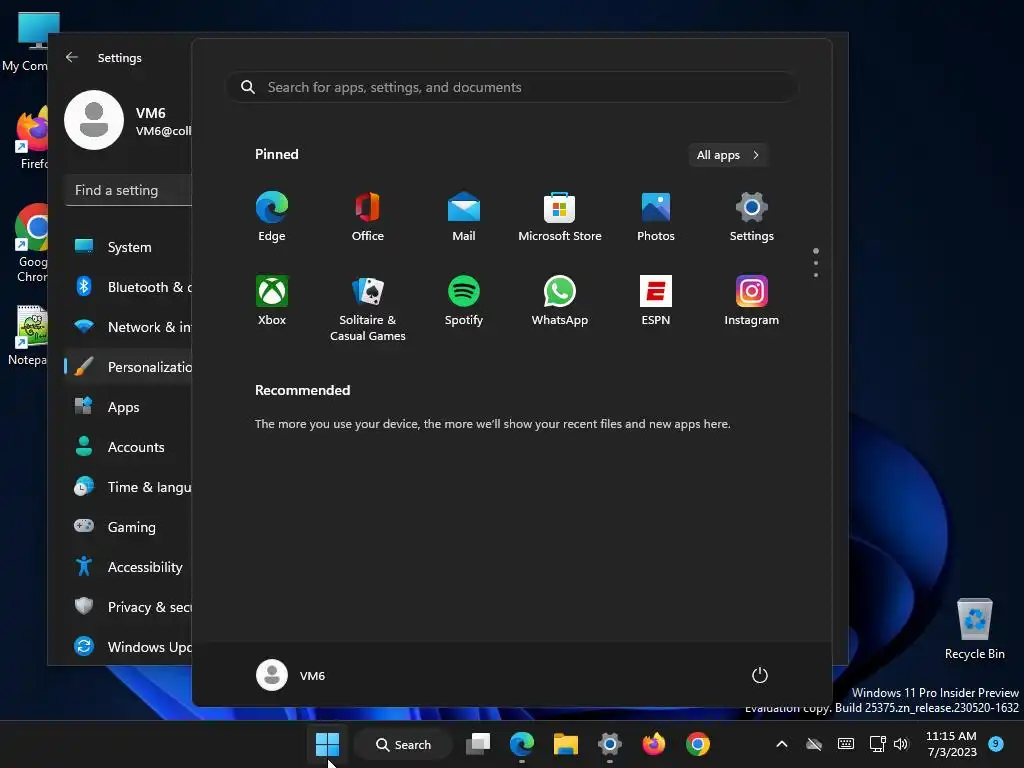Open Network & internet in Settings sidebar
The image size is (1024, 768).
[x=129, y=327]
